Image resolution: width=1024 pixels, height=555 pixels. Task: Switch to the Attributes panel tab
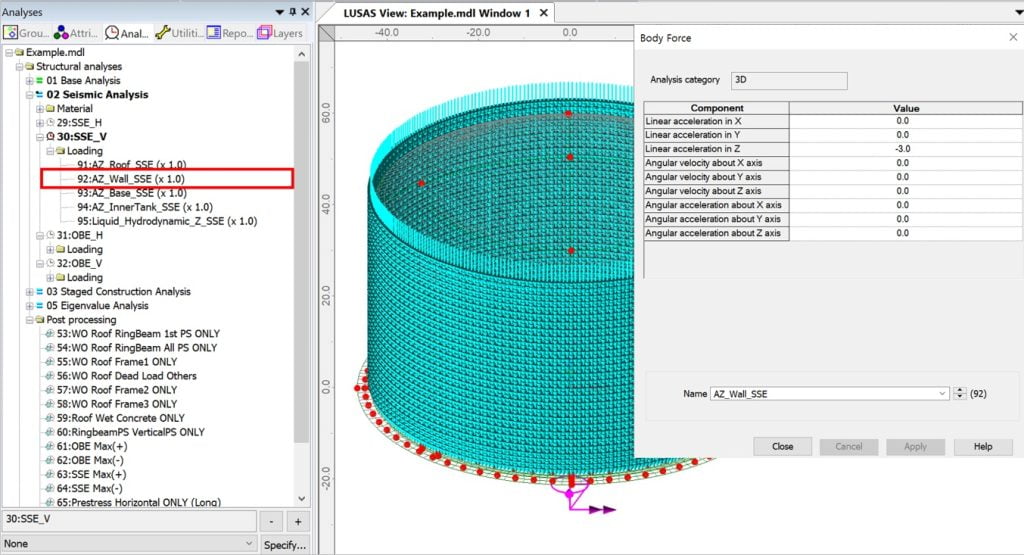coord(63,33)
